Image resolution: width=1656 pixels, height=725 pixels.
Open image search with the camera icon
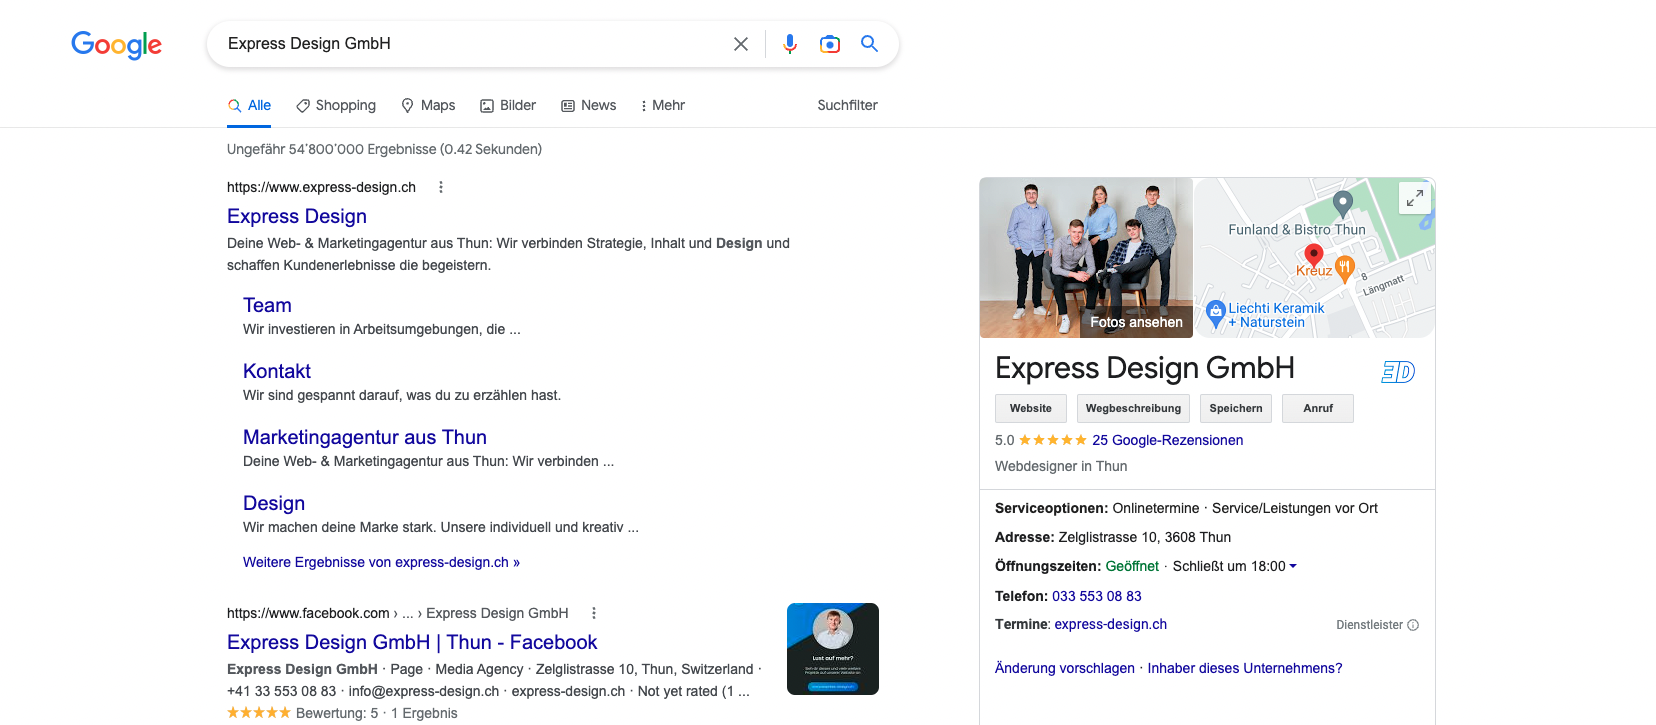[x=830, y=44]
